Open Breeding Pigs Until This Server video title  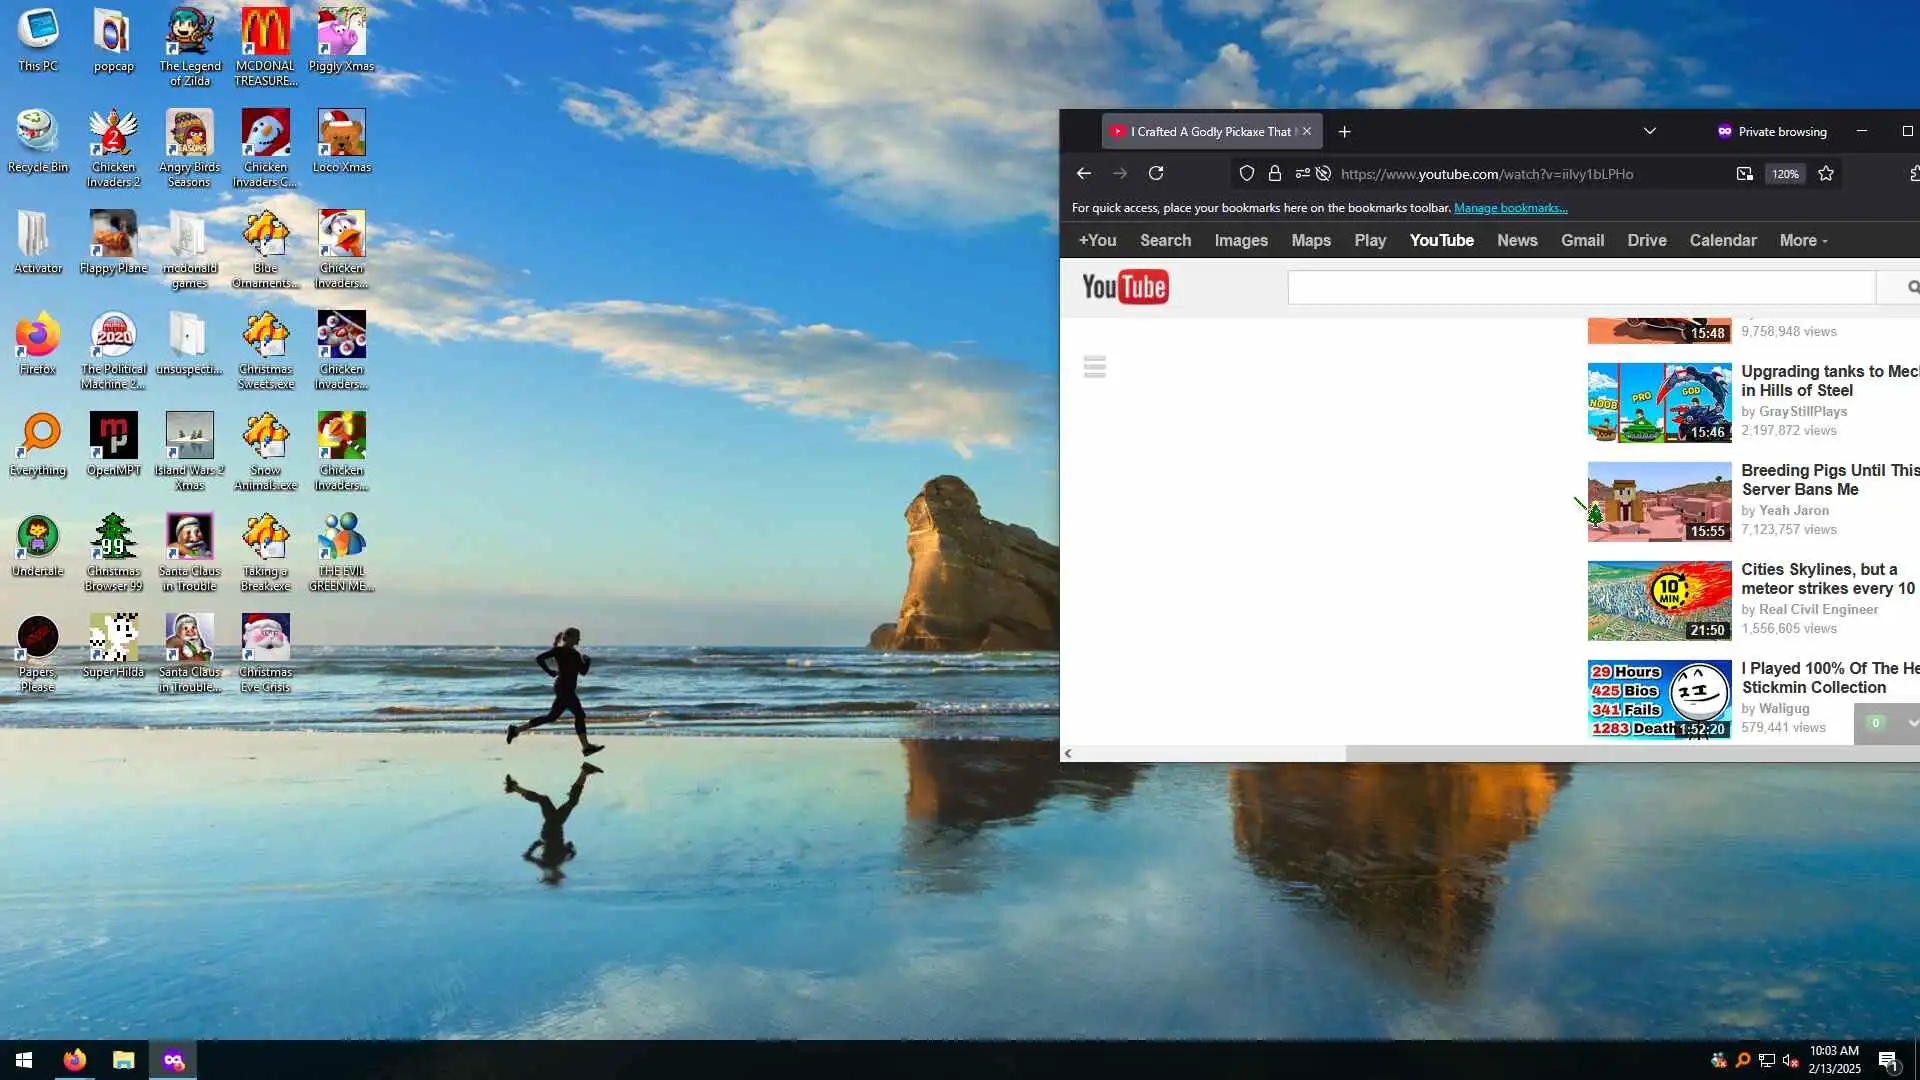pyautogui.click(x=1829, y=479)
